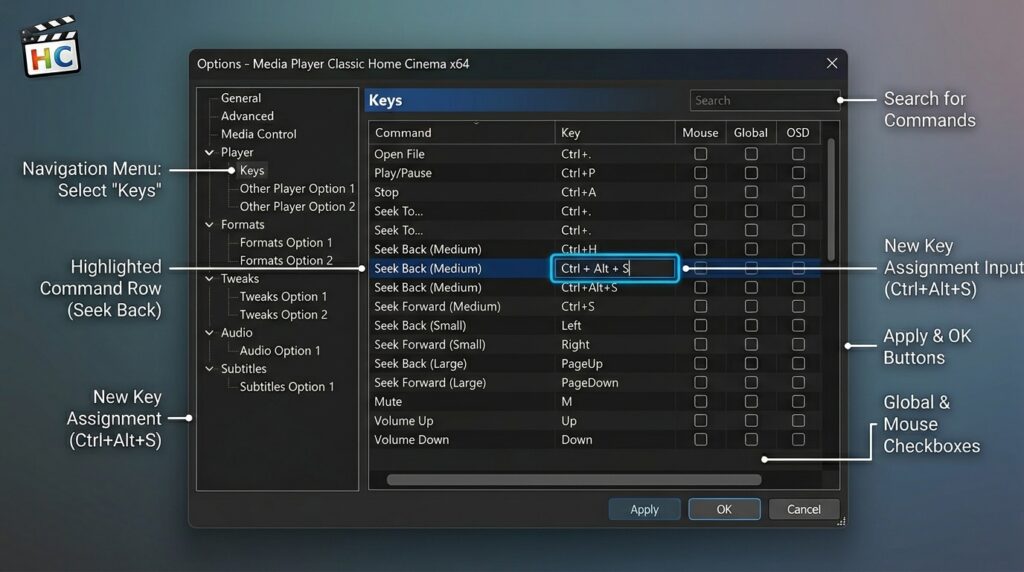1024x572 pixels.
Task: Select the Volume Up command row
Action: (x=594, y=421)
